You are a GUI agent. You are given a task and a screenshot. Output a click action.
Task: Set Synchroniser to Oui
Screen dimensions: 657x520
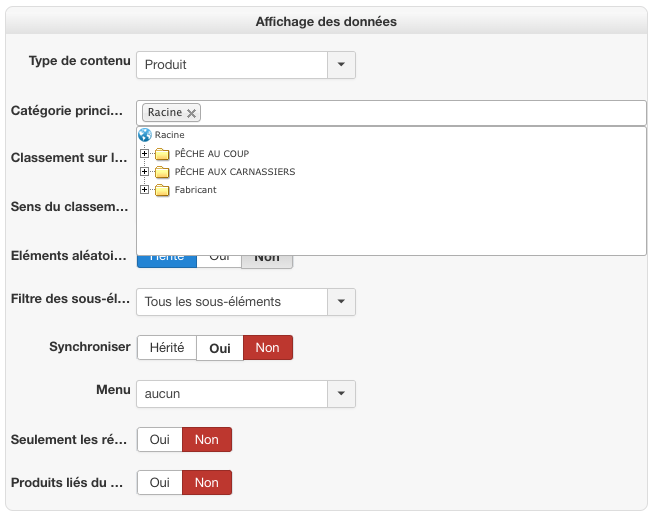[220, 348]
